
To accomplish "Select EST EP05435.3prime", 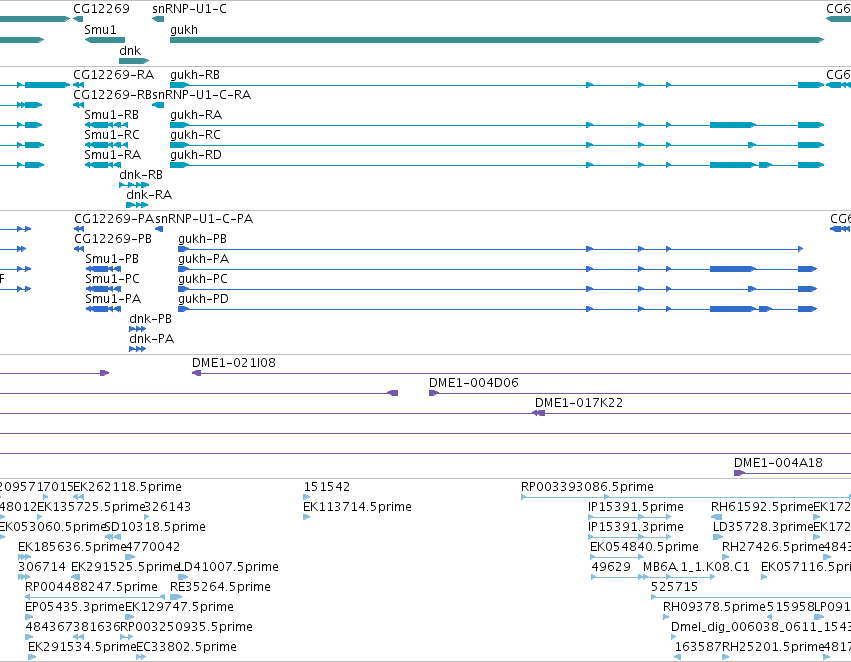I will pos(29,618).
